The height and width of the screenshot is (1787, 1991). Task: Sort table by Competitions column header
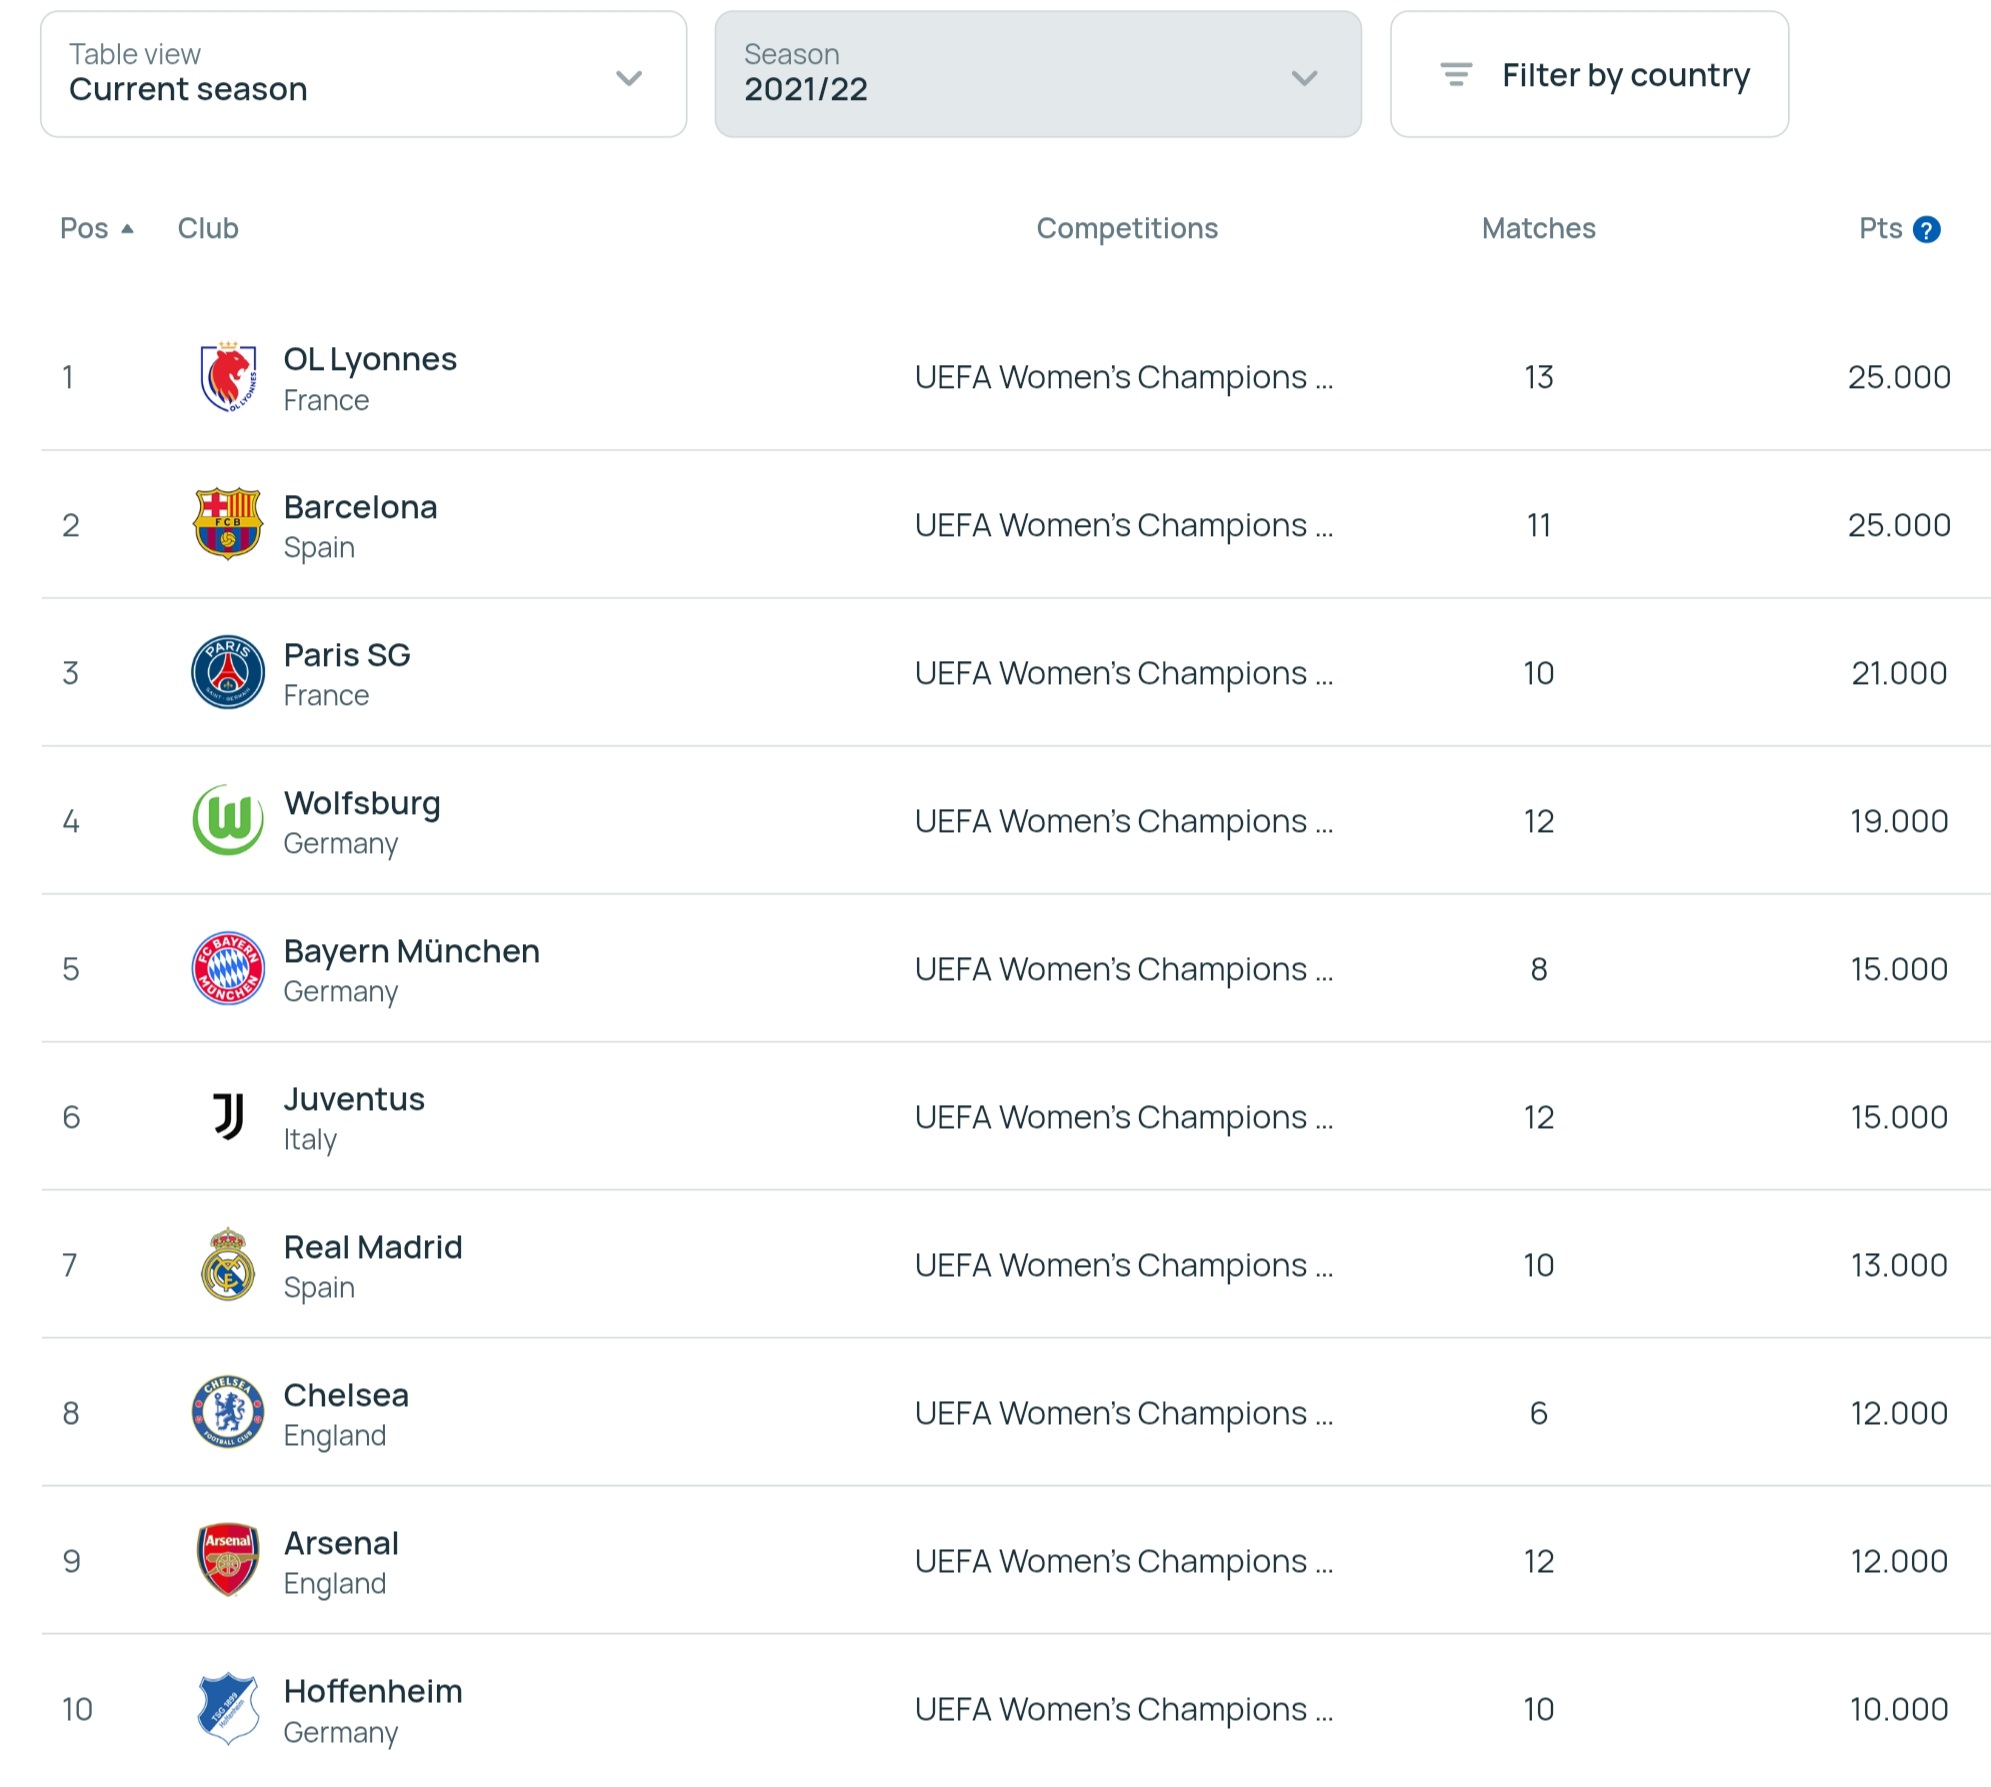click(1126, 229)
